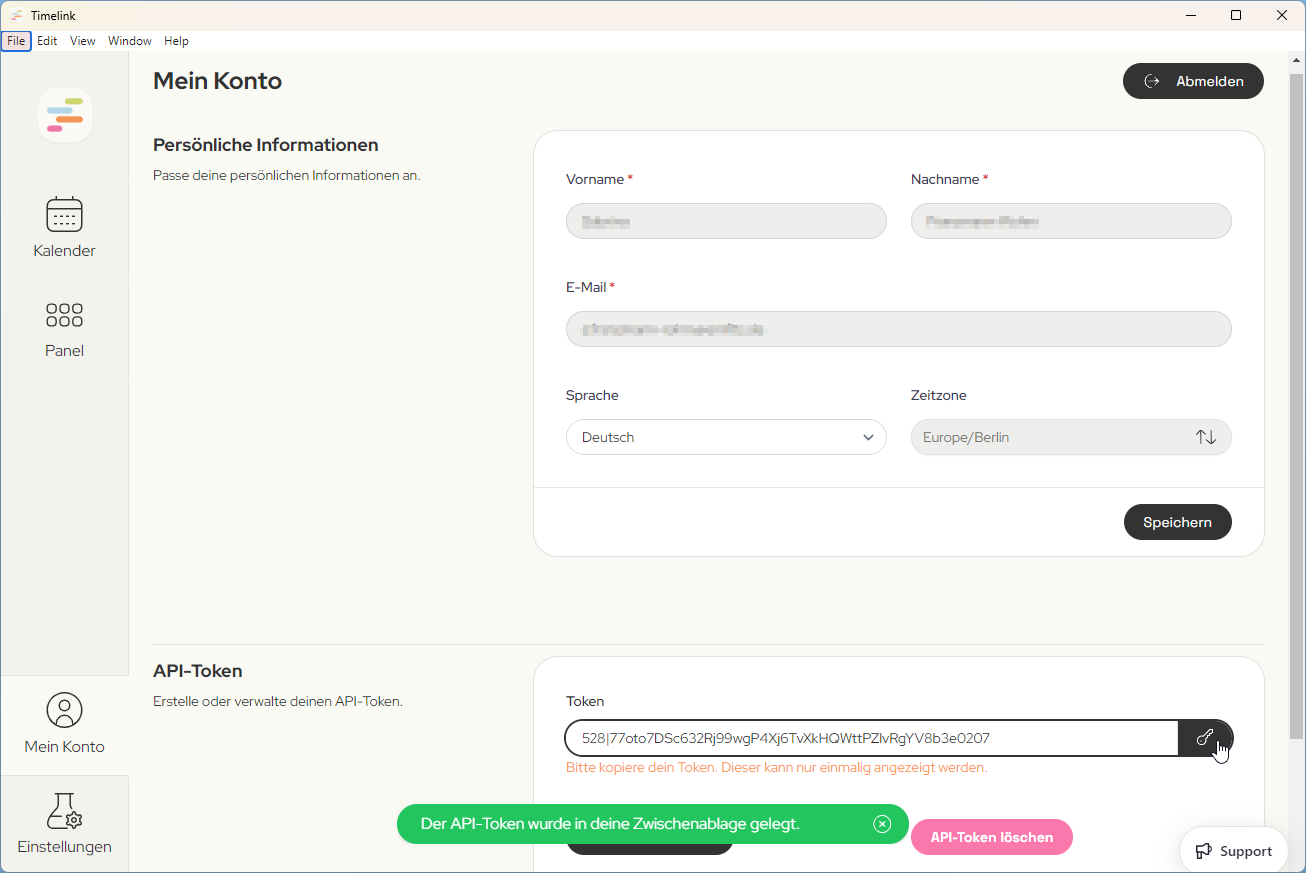Click the Persönliche Informationen heading
1306x873 pixels.
point(266,145)
